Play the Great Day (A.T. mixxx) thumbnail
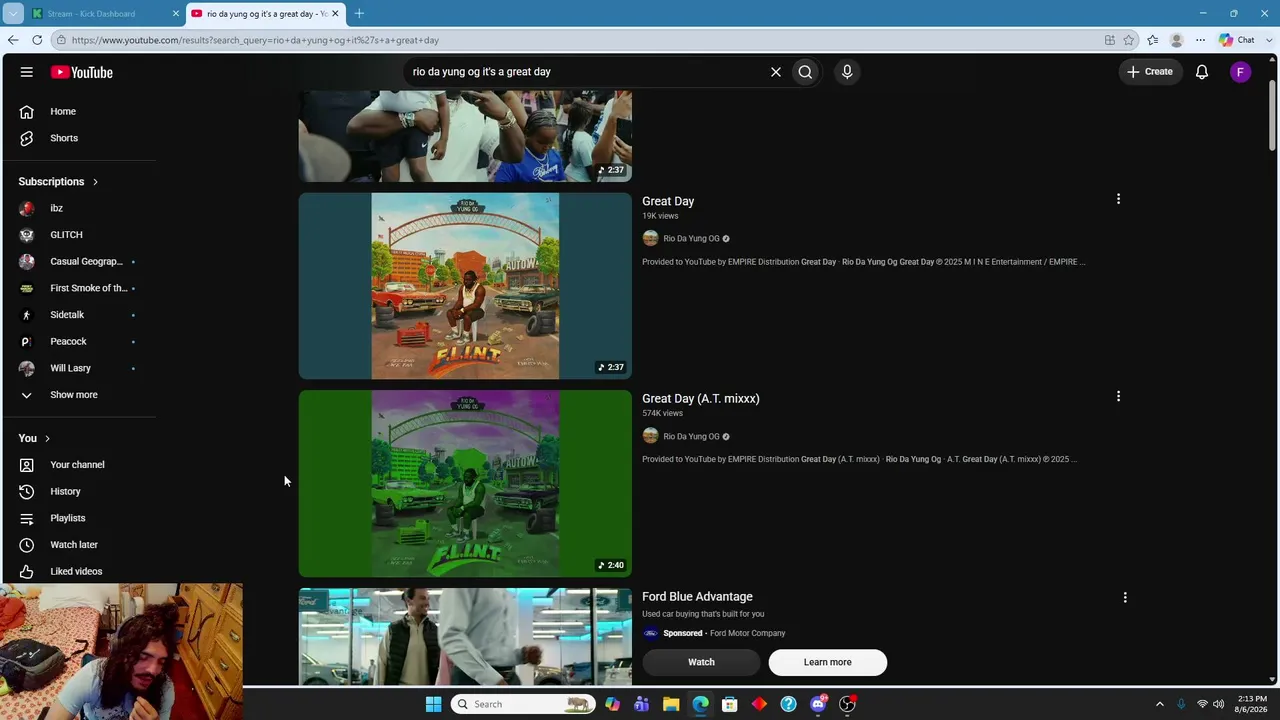Screen dimensions: 1280x720 (465, 484)
